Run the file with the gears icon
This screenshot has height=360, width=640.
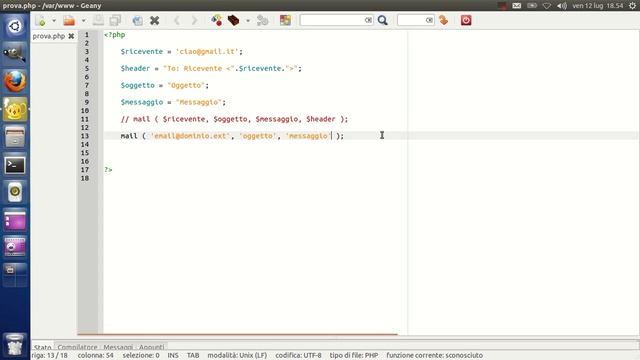[x=262, y=20]
